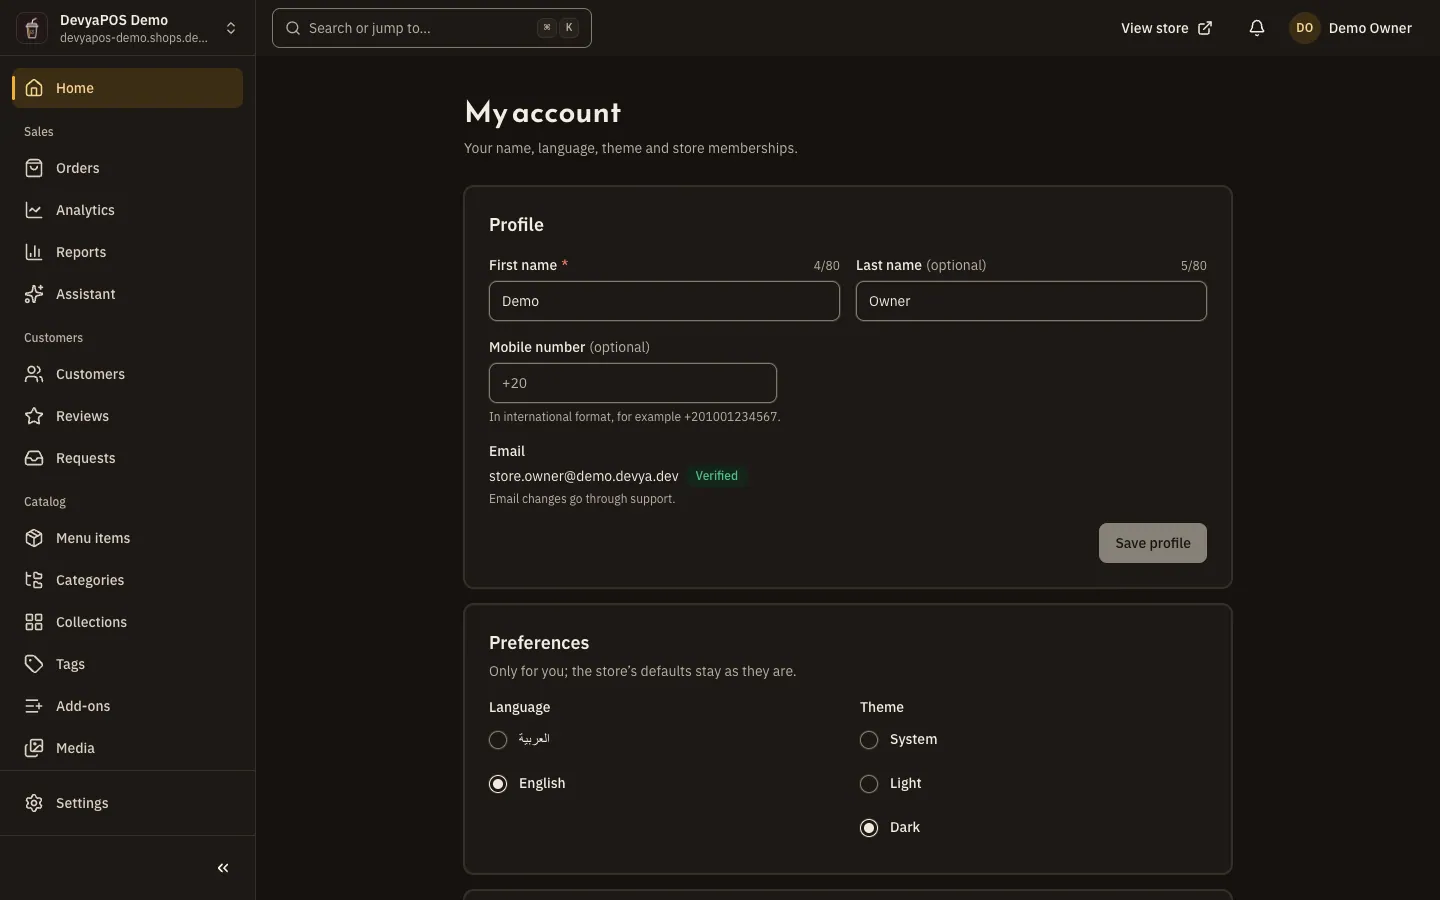This screenshot has height=900, width=1440.
Task: Click the Customers people icon
Action: coord(34,374)
